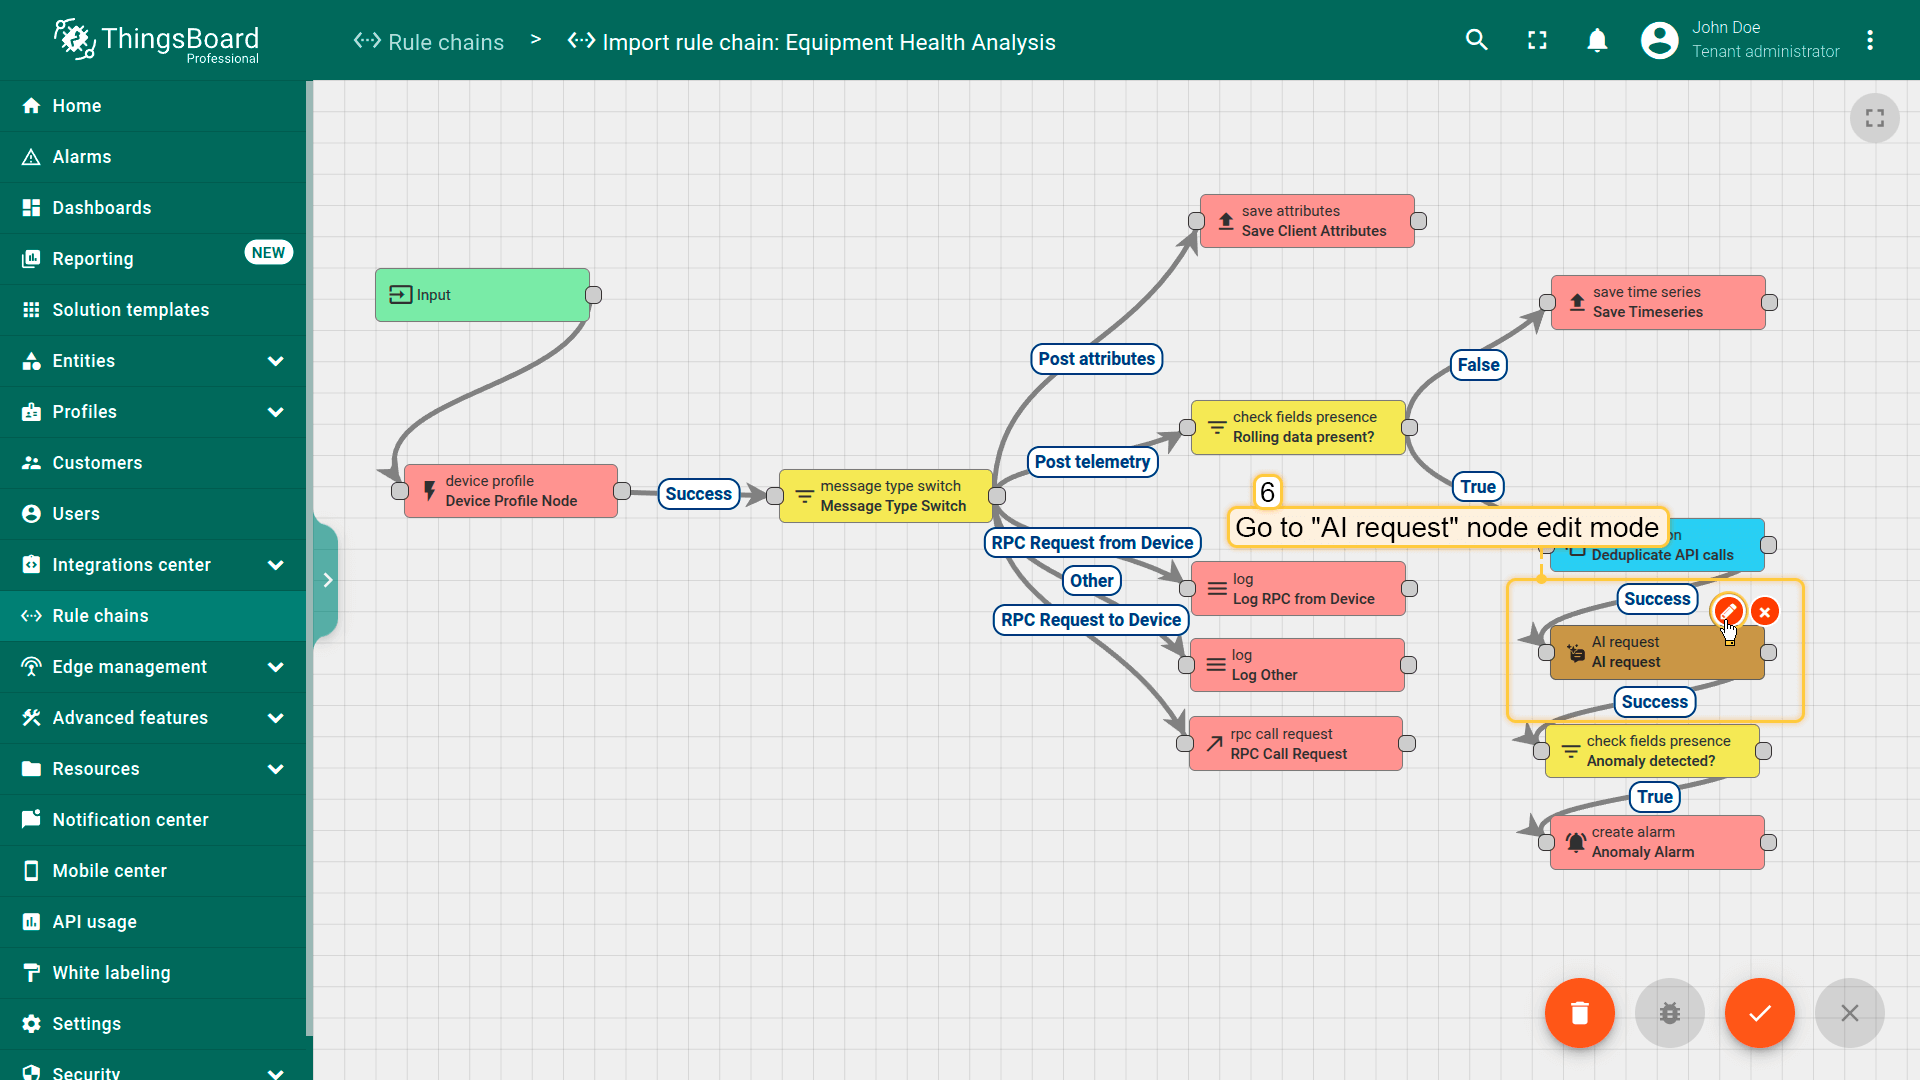The height and width of the screenshot is (1080, 1920).
Task: Select the Message Type Switch node
Action: coord(886,496)
